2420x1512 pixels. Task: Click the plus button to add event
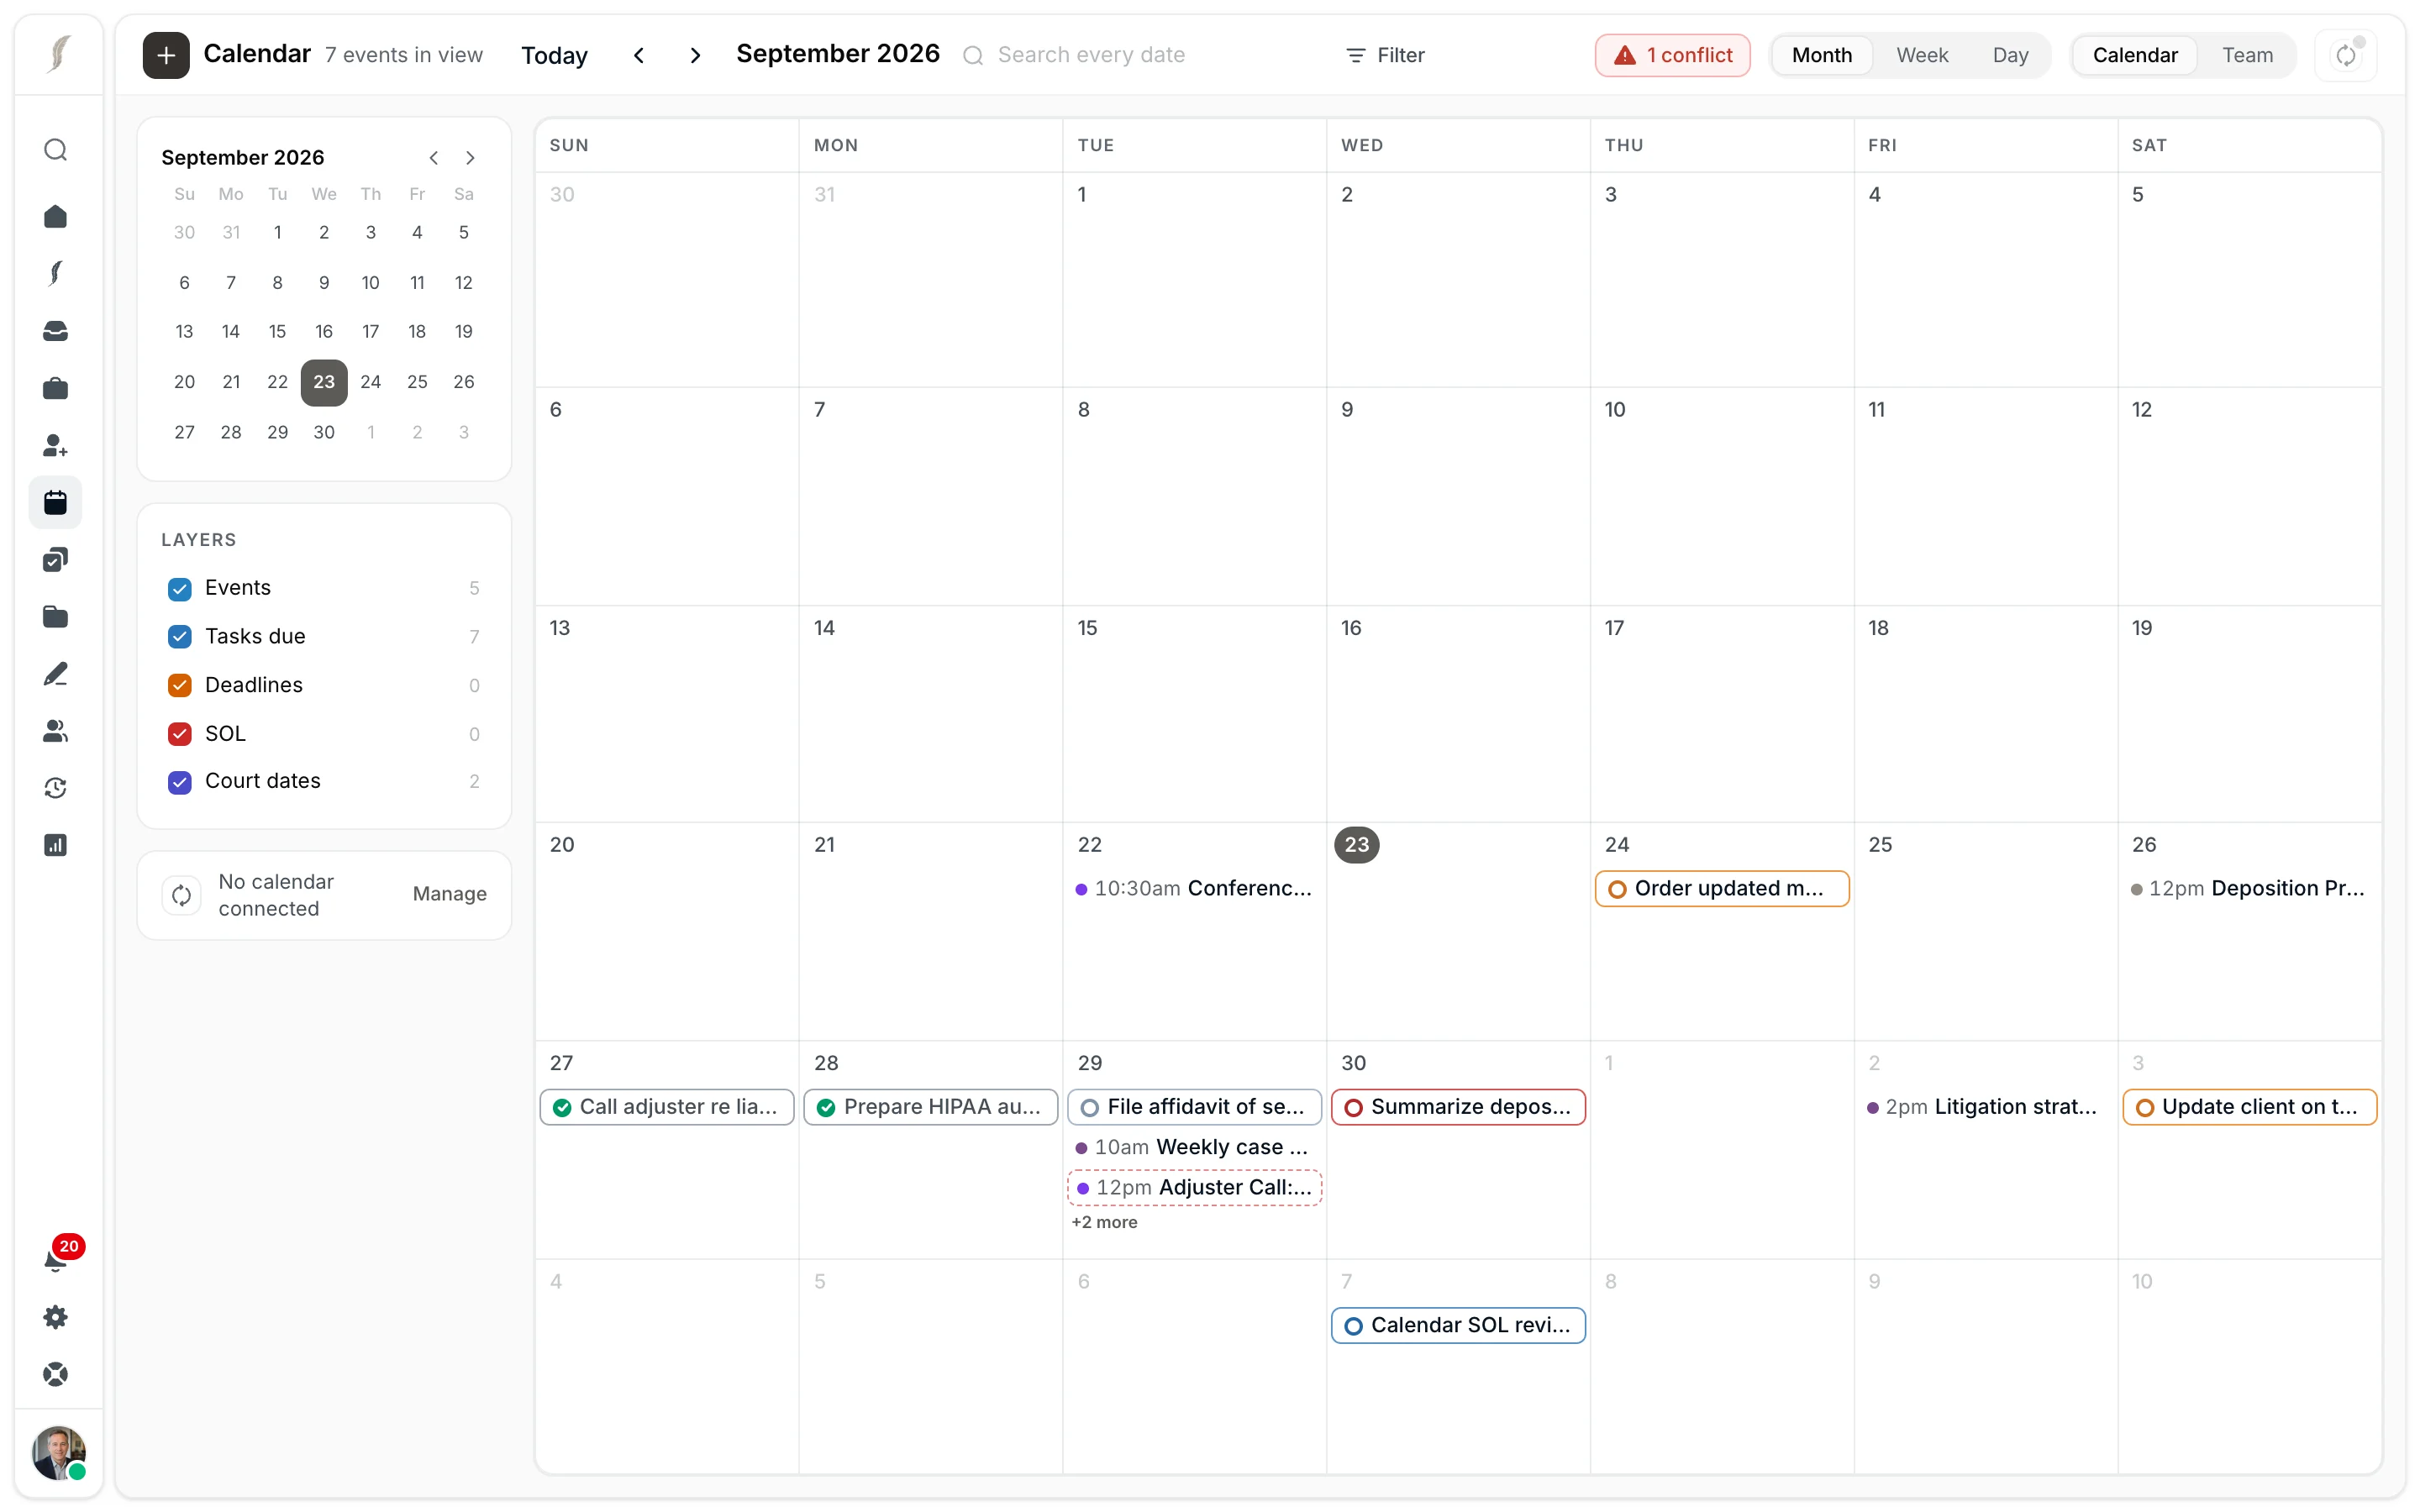click(x=166, y=55)
